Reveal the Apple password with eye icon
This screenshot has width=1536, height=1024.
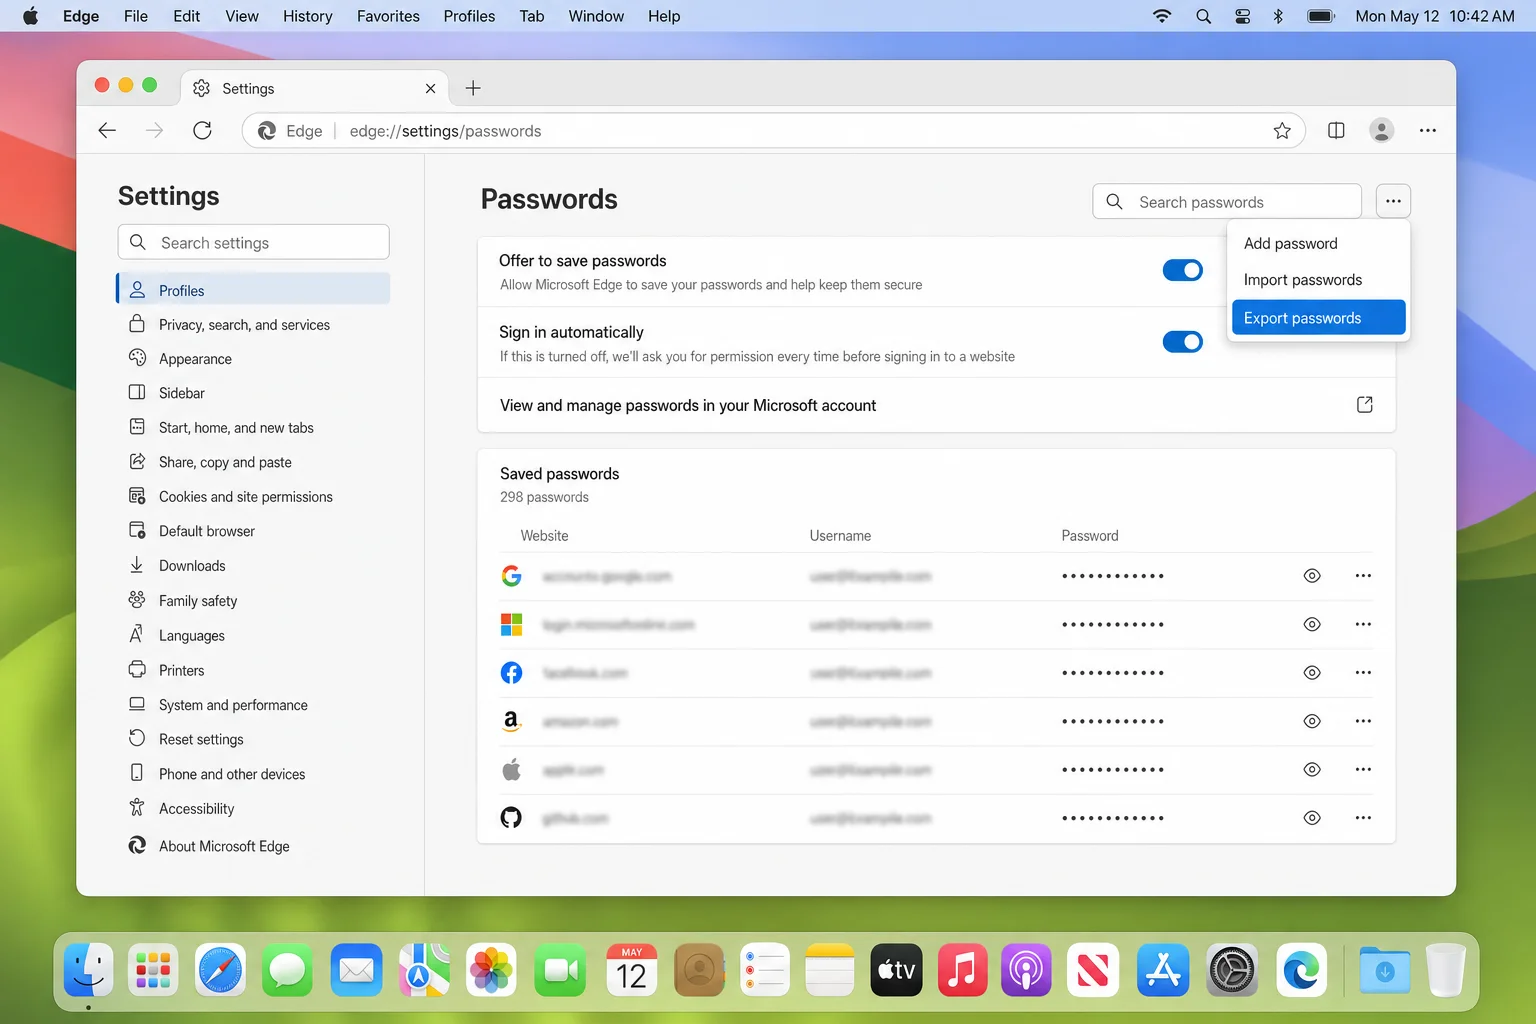point(1312,769)
